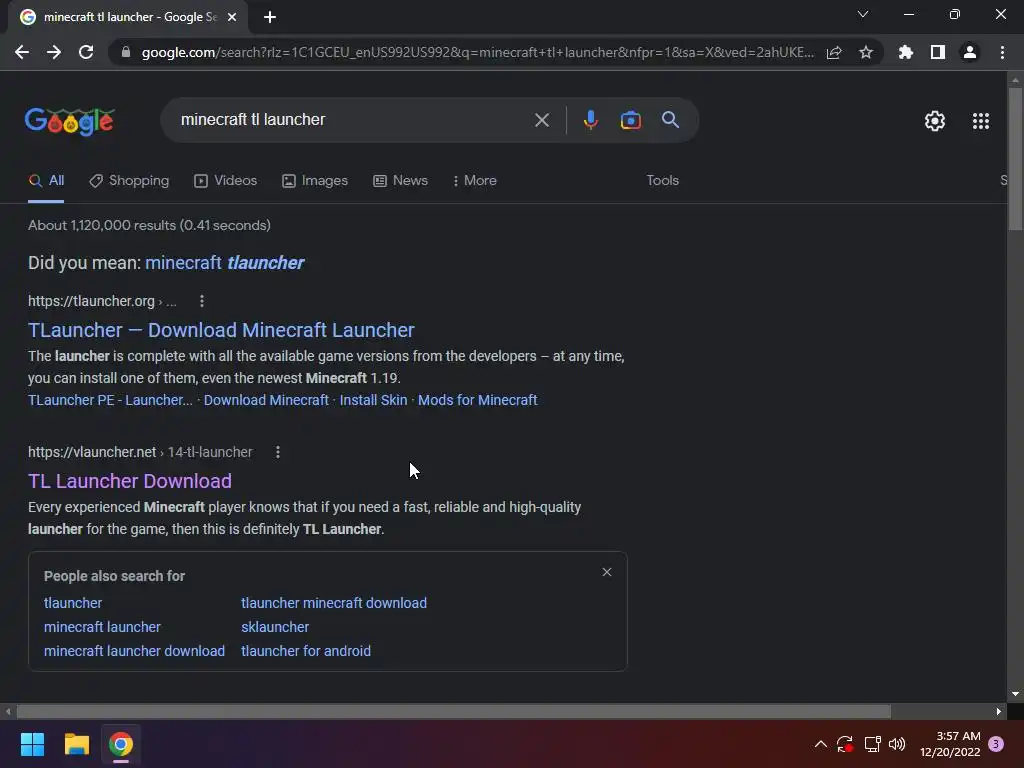Image resolution: width=1024 pixels, height=768 pixels.
Task: Reload the current page
Action: coord(86,52)
